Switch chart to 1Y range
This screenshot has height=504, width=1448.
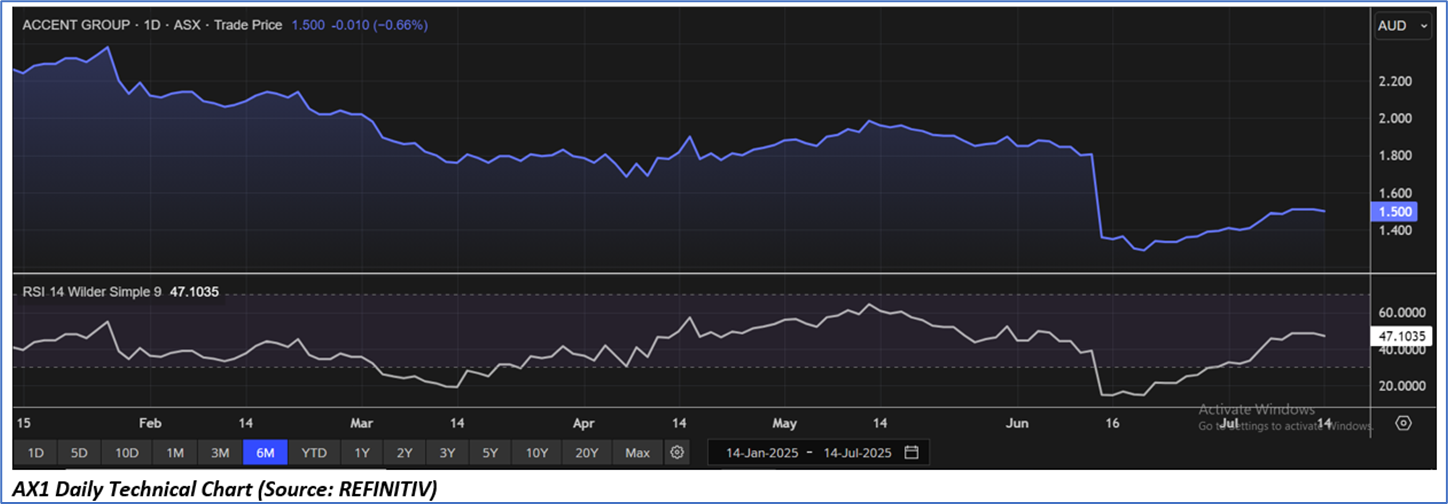[361, 453]
